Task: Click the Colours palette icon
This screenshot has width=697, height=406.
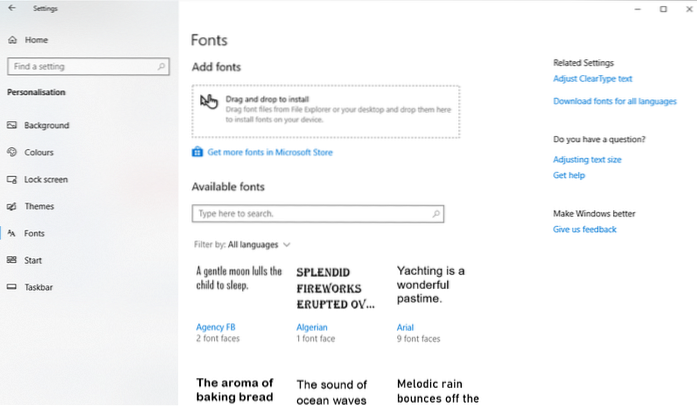Action: pyautogui.click(x=12, y=153)
